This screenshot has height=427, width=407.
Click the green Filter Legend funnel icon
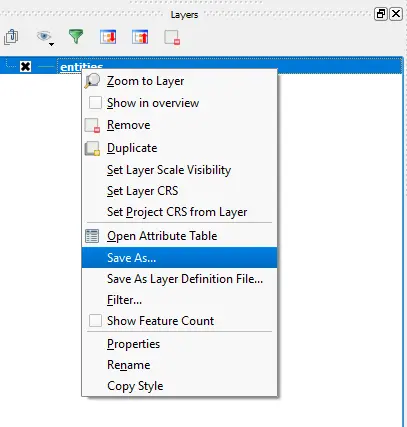pyautogui.click(x=76, y=36)
